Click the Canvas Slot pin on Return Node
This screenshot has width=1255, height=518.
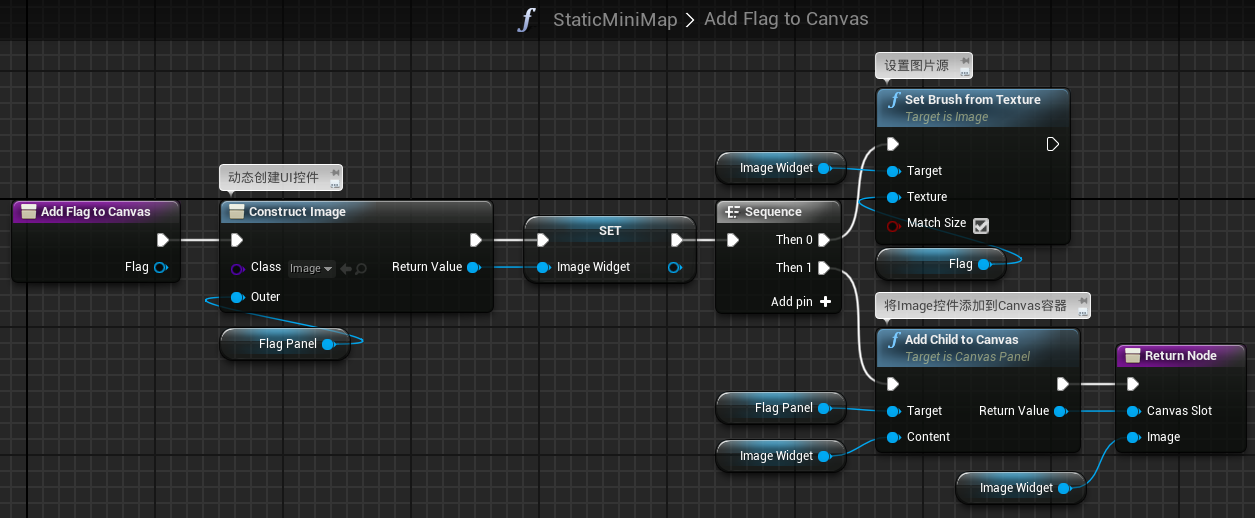[1133, 411]
